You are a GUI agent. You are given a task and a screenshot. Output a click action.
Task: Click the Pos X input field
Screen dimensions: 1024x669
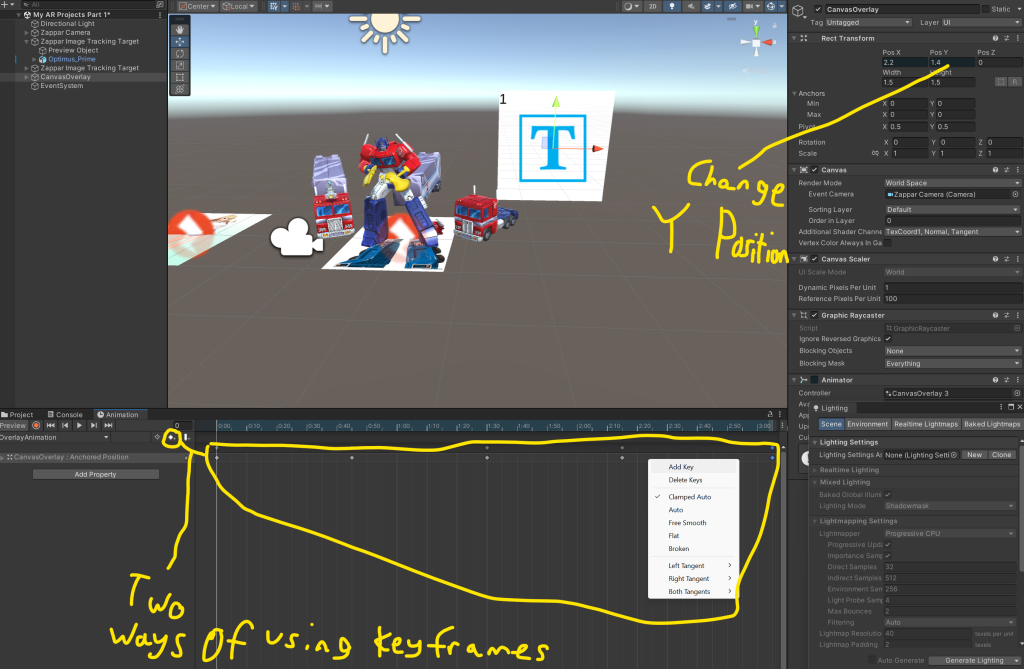(903, 62)
